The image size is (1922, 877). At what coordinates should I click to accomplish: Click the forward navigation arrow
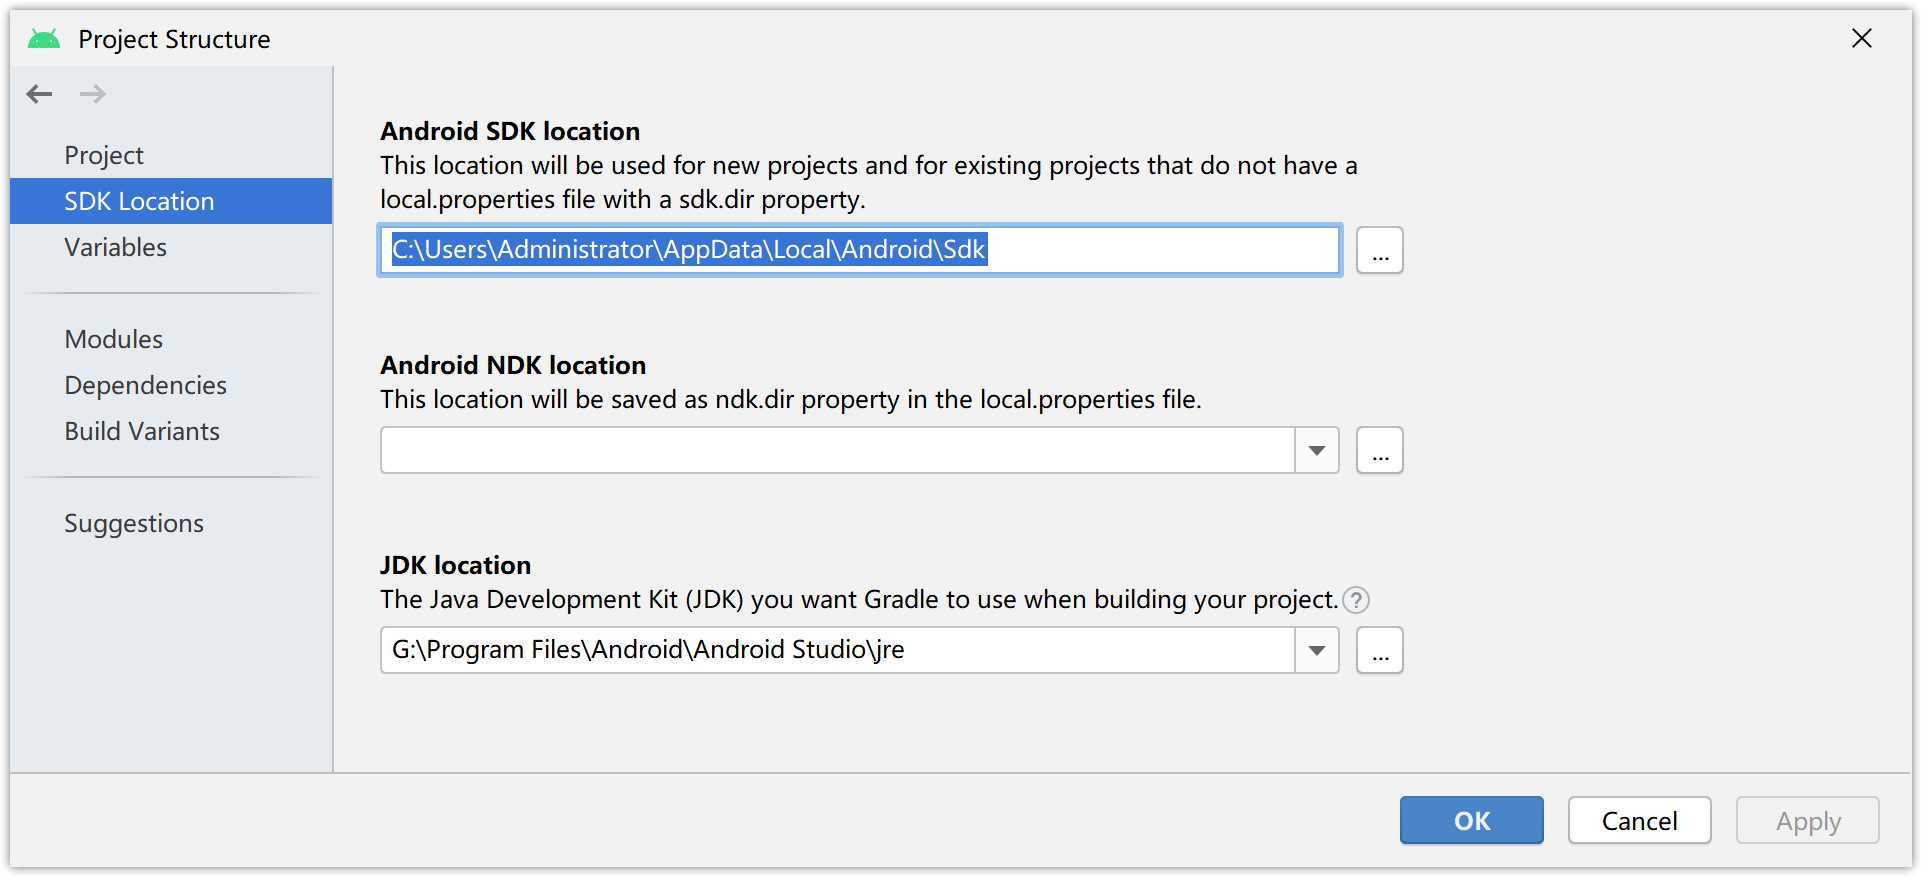93,94
